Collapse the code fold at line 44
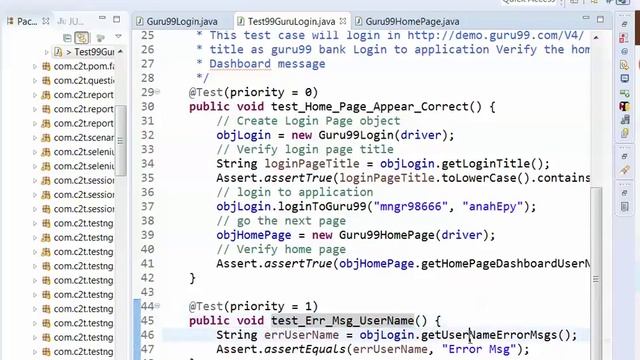This screenshot has height=360, width=640. tap(158, 306)
